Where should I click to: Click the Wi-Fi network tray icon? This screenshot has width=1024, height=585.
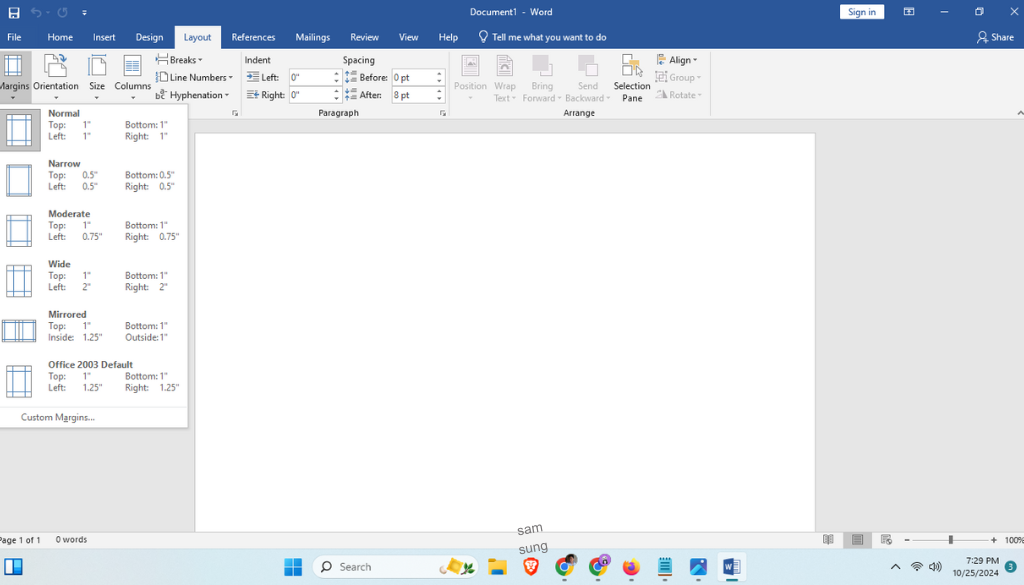point(917,567)
